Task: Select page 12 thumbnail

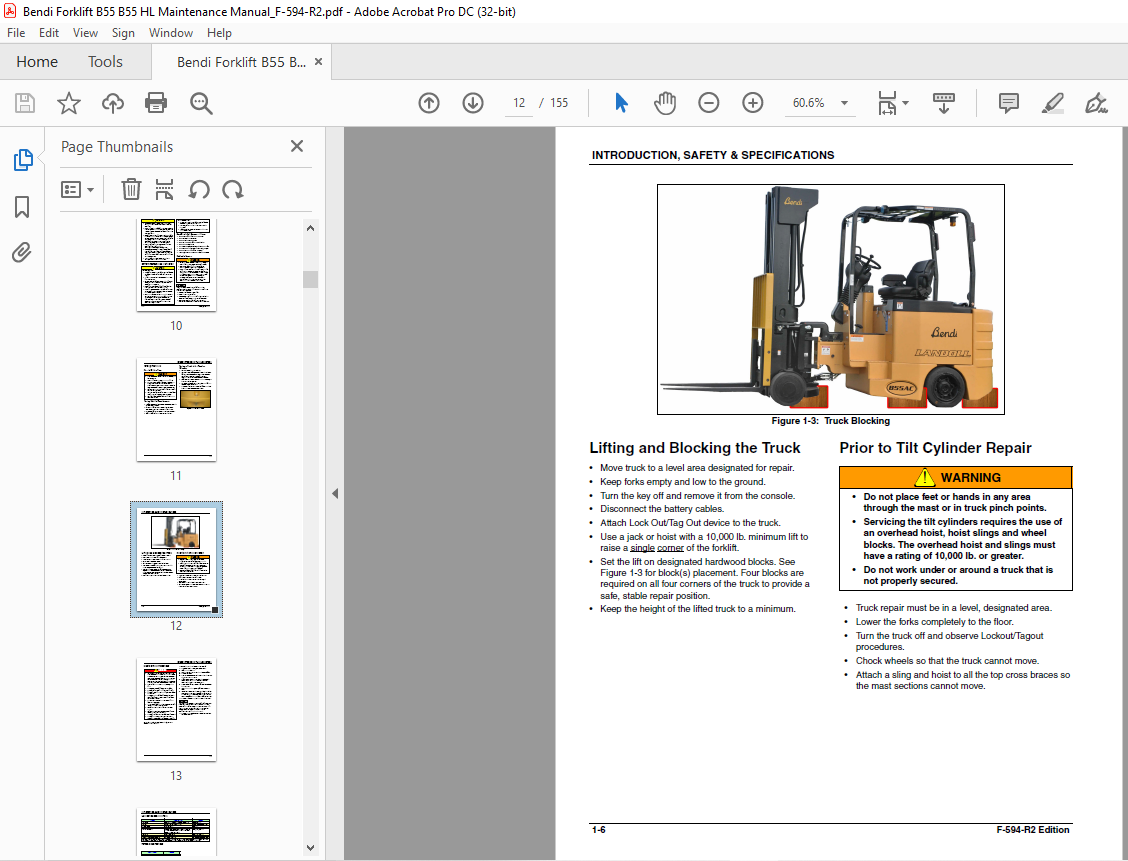Action: click(x=176, y=560)
